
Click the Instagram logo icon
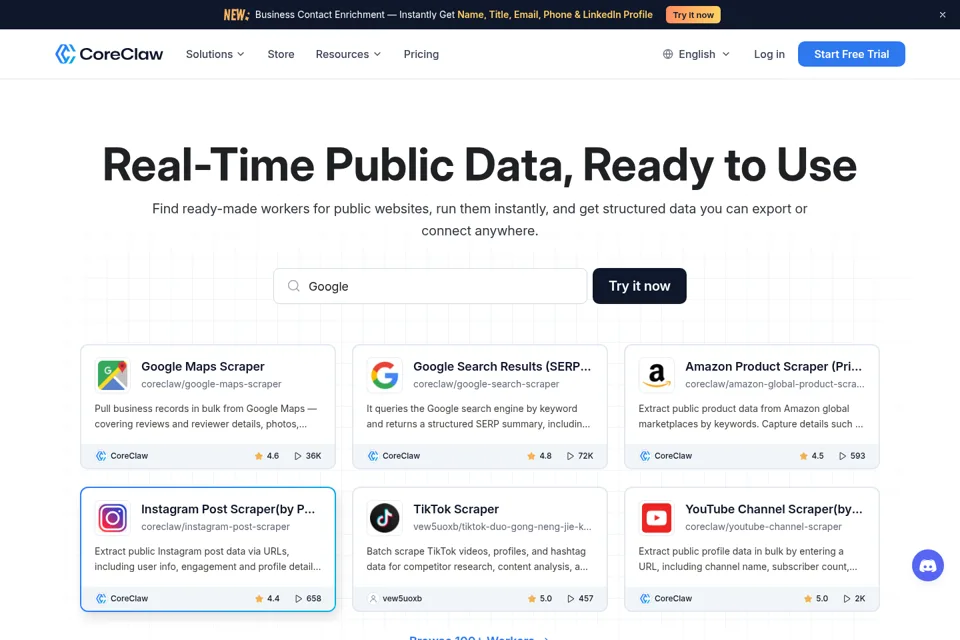tap(113, 518)
